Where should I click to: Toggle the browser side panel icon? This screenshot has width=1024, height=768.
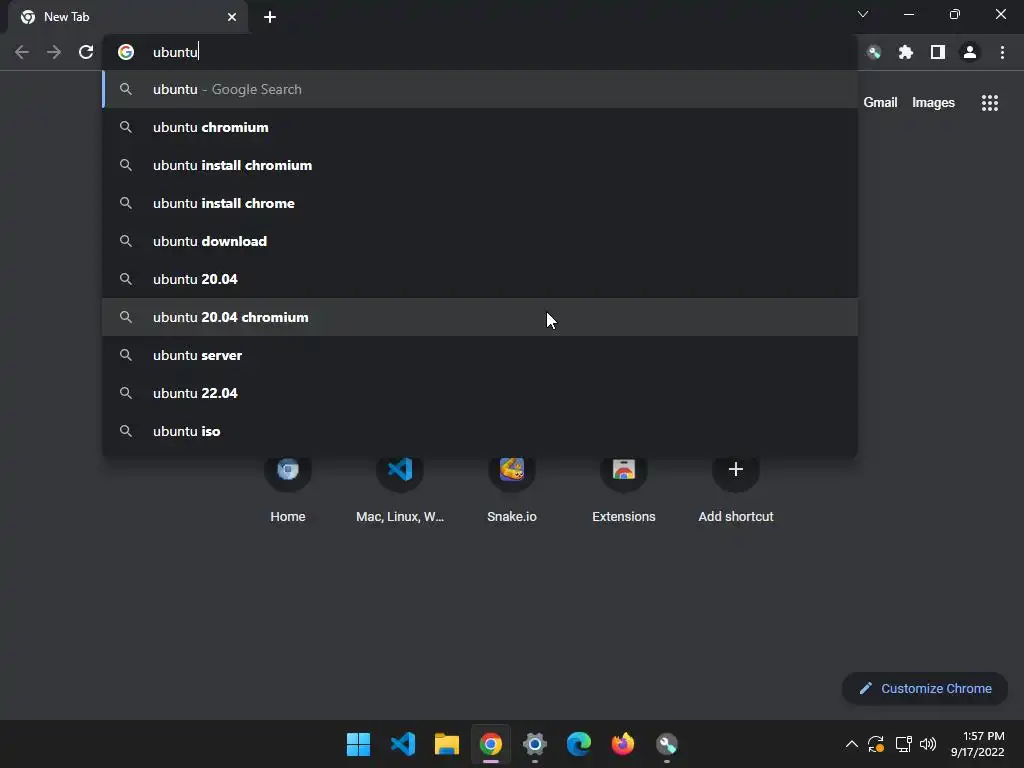click(x=938, y=52)
